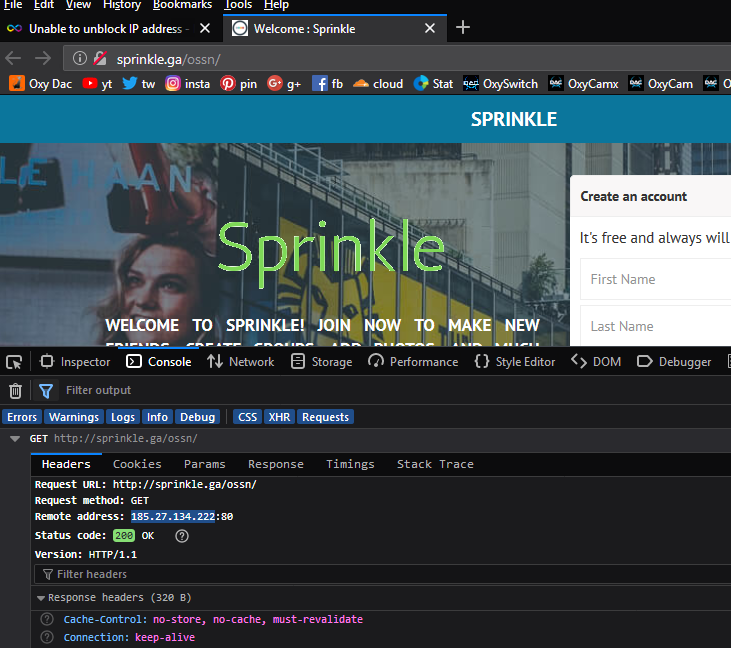
Task: Toggle the Warnings console filter
Action: pyautogui.click(x=74, y=417)
